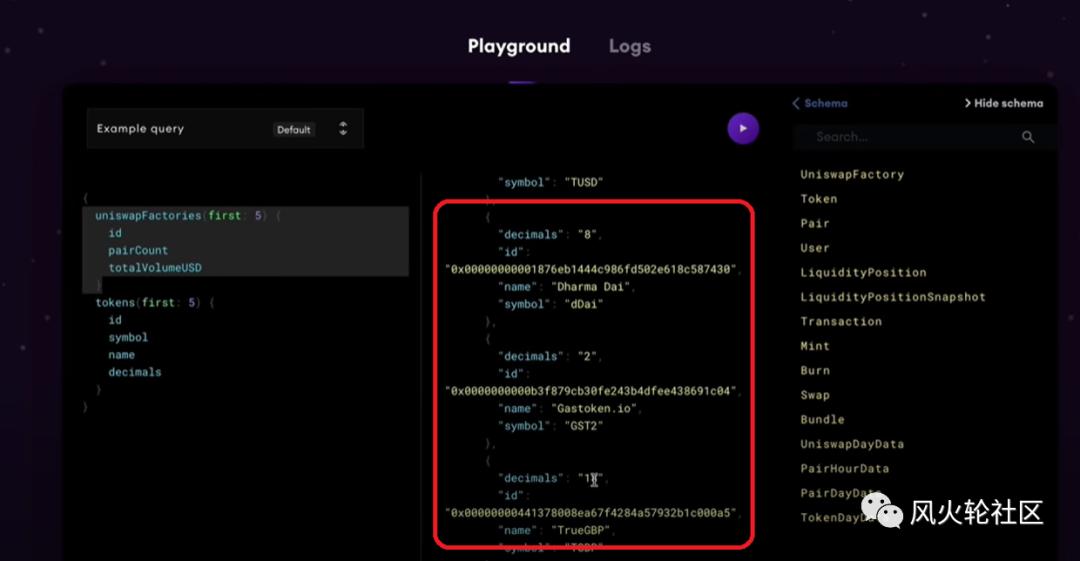Image resolution: width=1080 pixels, height=561 pixels.
Task: Open the Mint schema entity
Action: coord(815,346)
